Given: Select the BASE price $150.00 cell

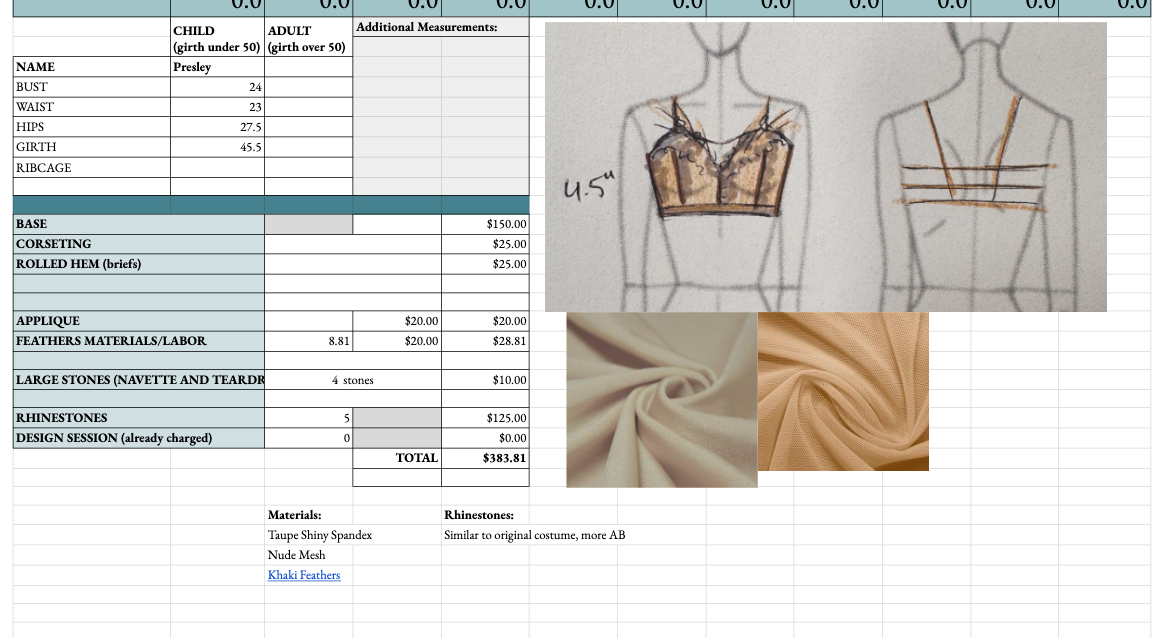Looking at the screenshot, I should point(485,224).
